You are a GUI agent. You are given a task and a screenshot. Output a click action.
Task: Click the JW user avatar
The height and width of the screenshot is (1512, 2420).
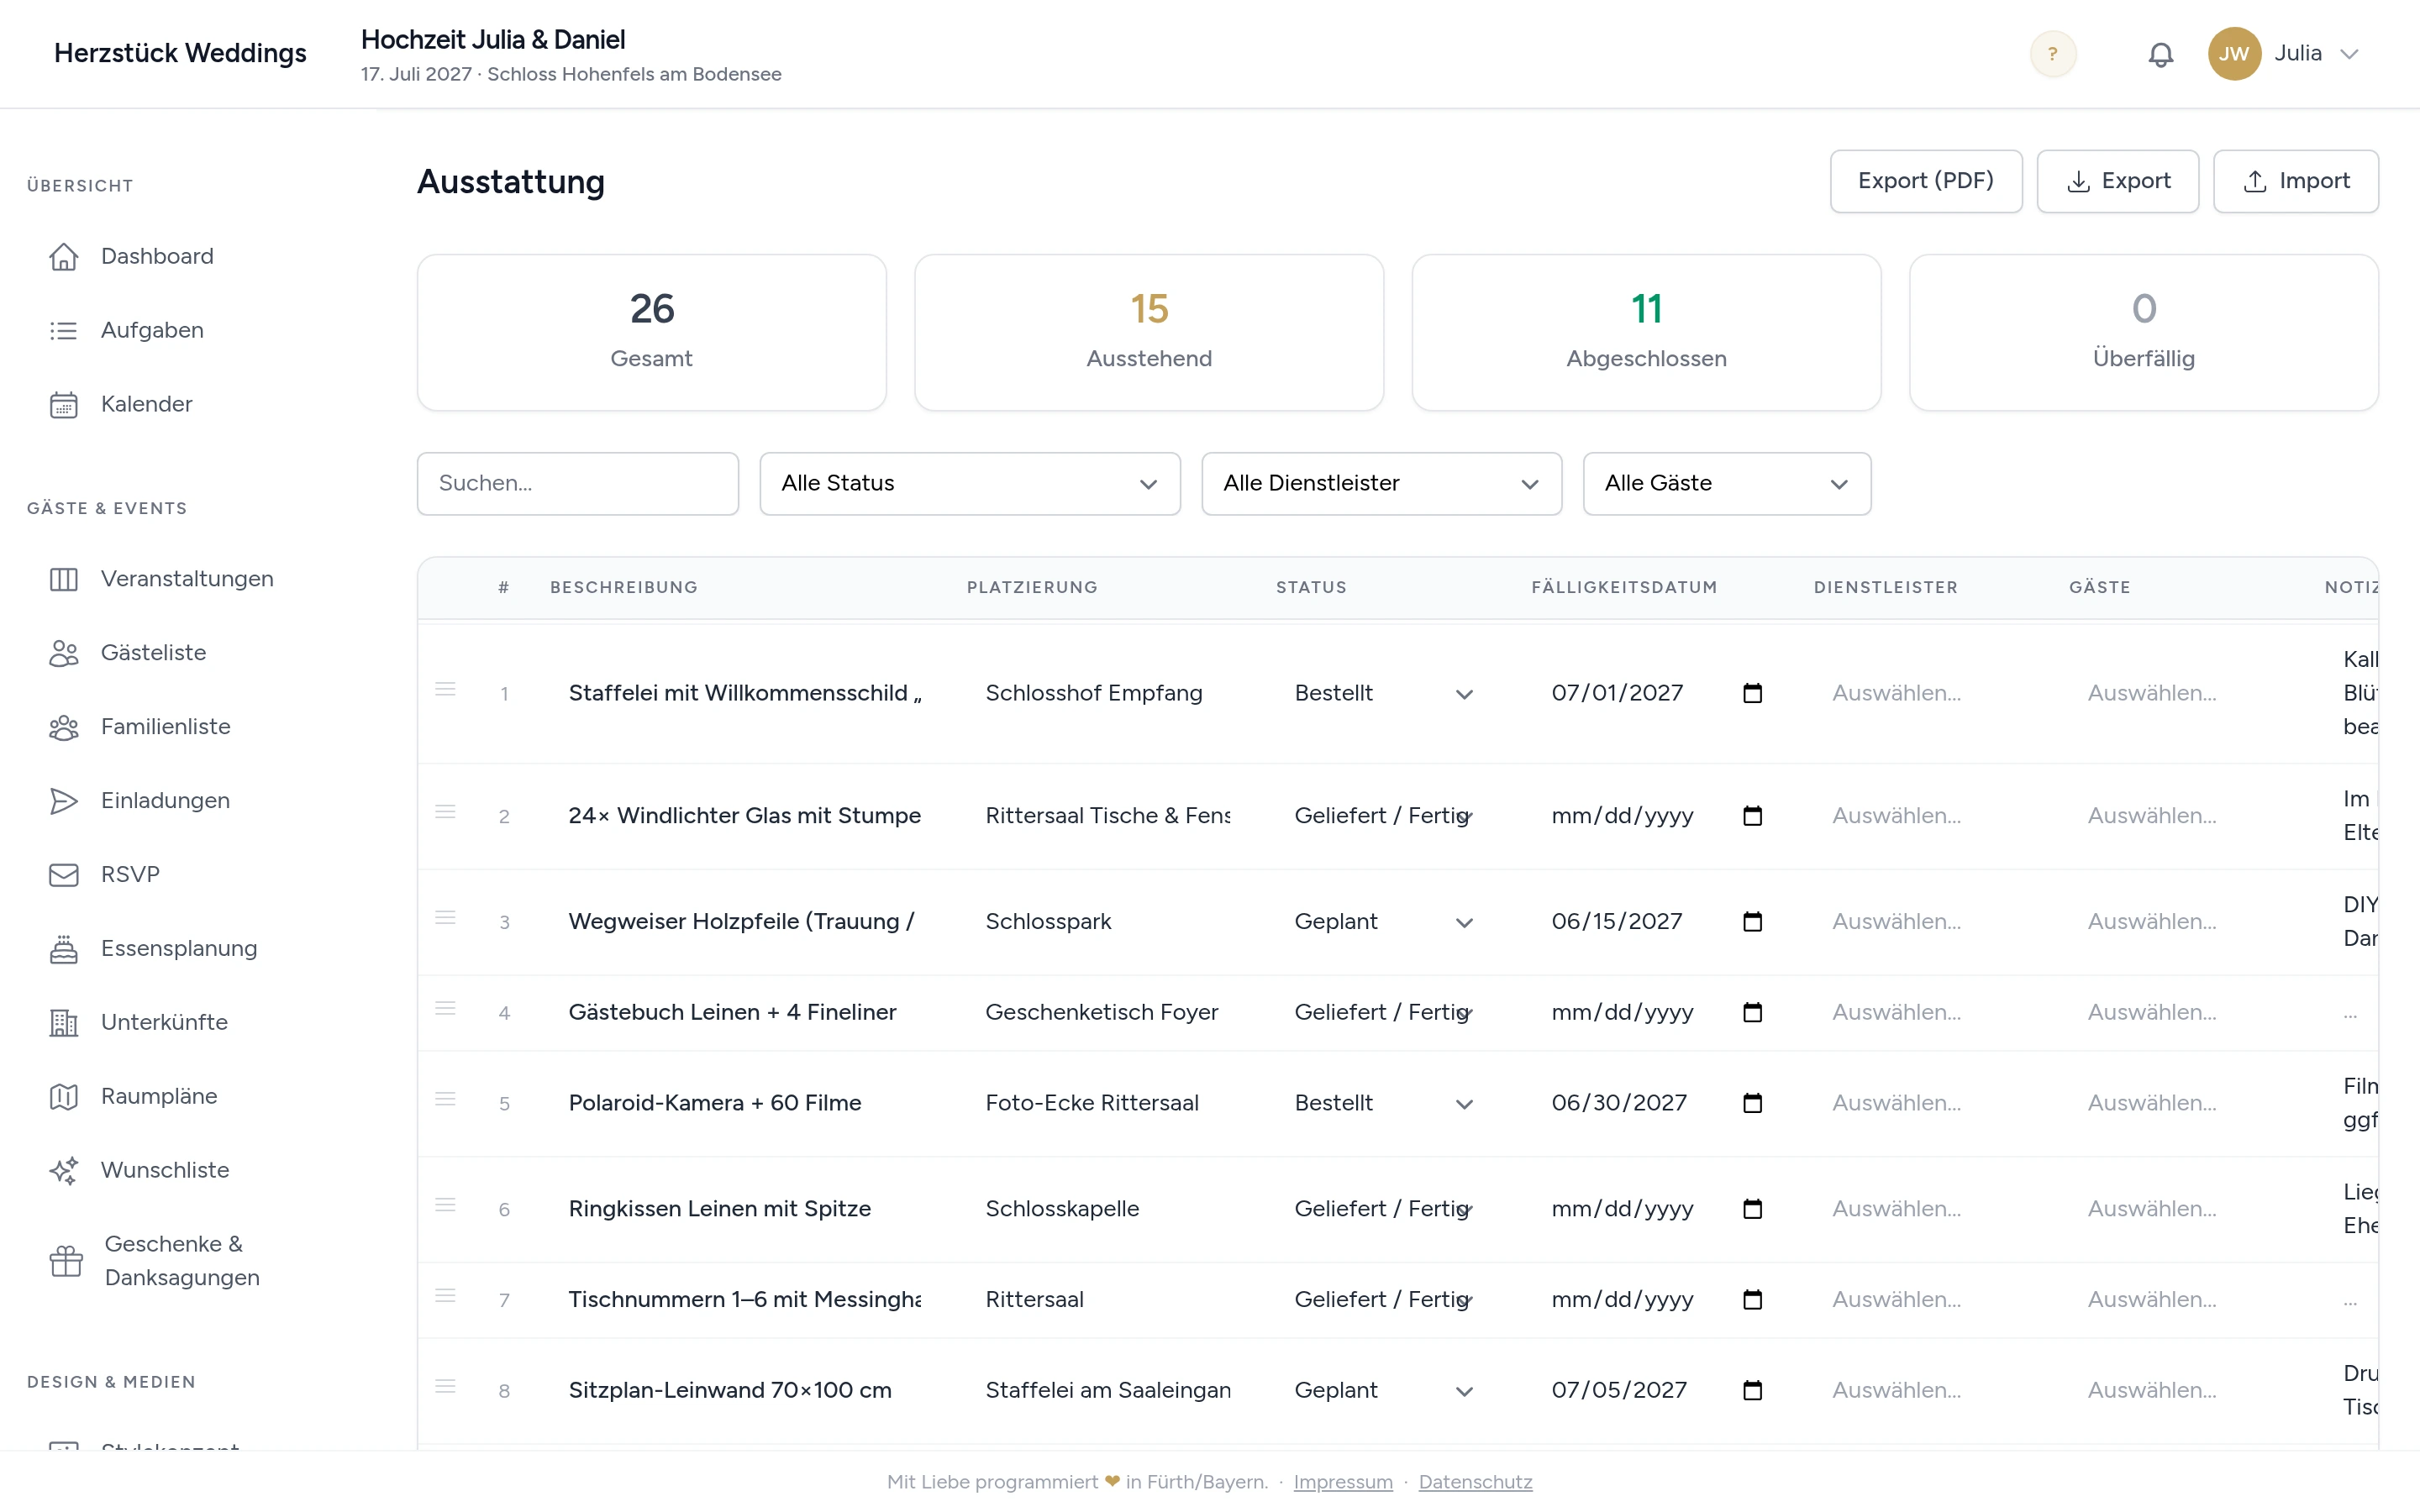pyautogui.click(x=2234, y=54)
